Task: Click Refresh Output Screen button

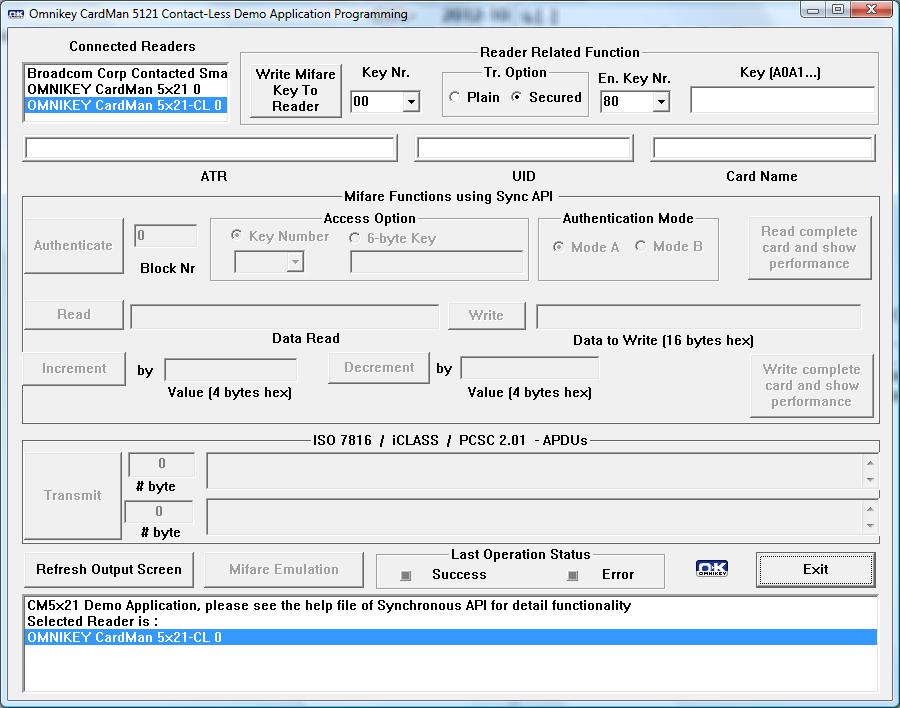Action: click(108, 569)
